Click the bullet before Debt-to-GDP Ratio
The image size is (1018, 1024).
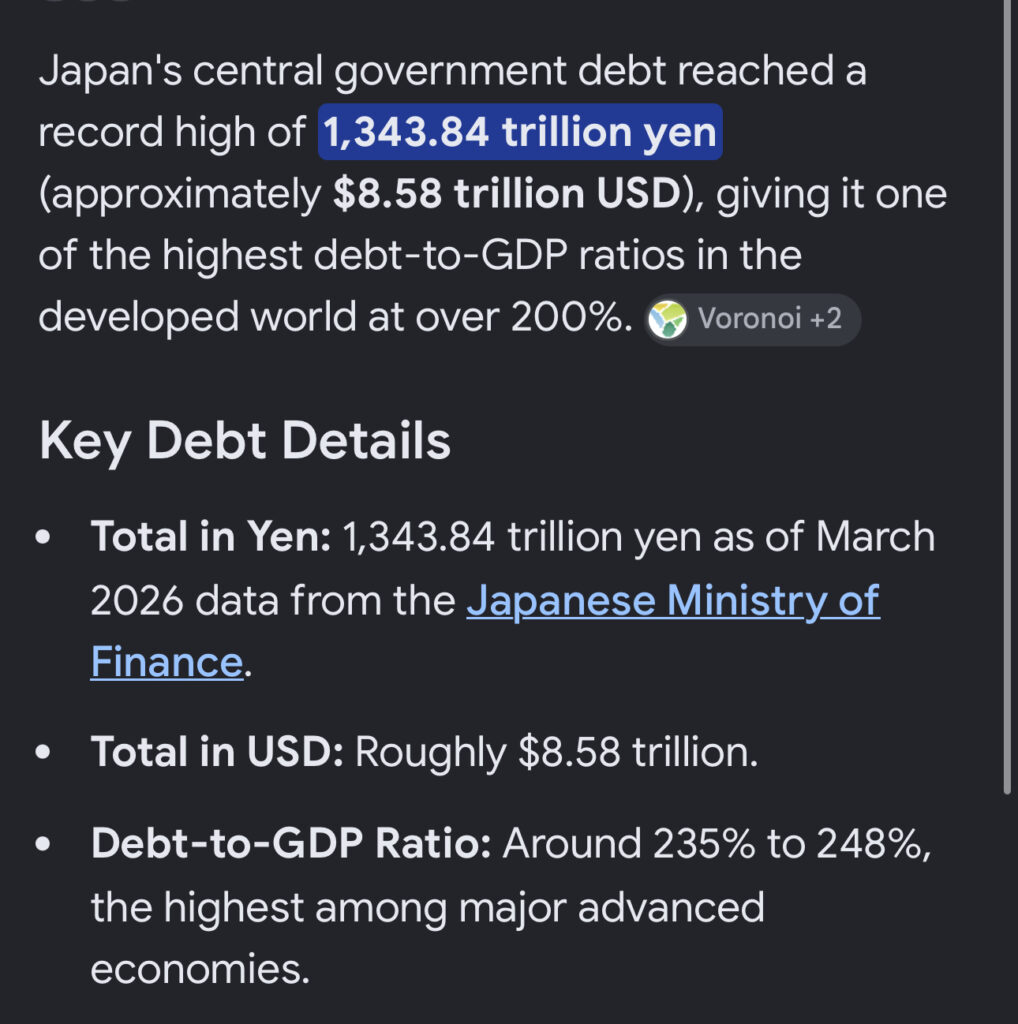pos(43,844)
